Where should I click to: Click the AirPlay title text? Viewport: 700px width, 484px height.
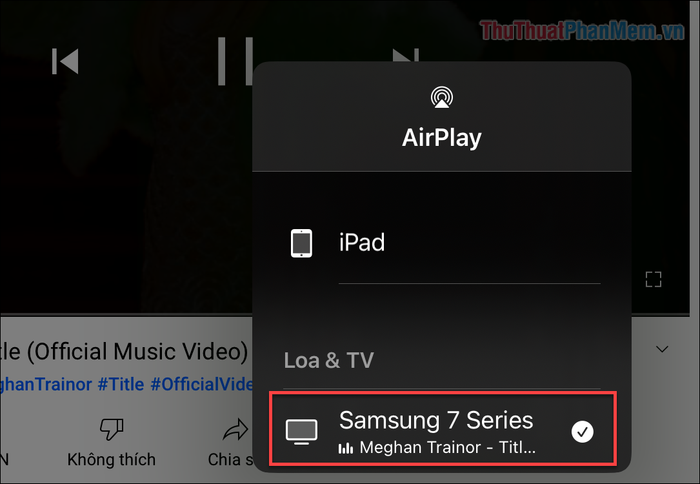442,138
